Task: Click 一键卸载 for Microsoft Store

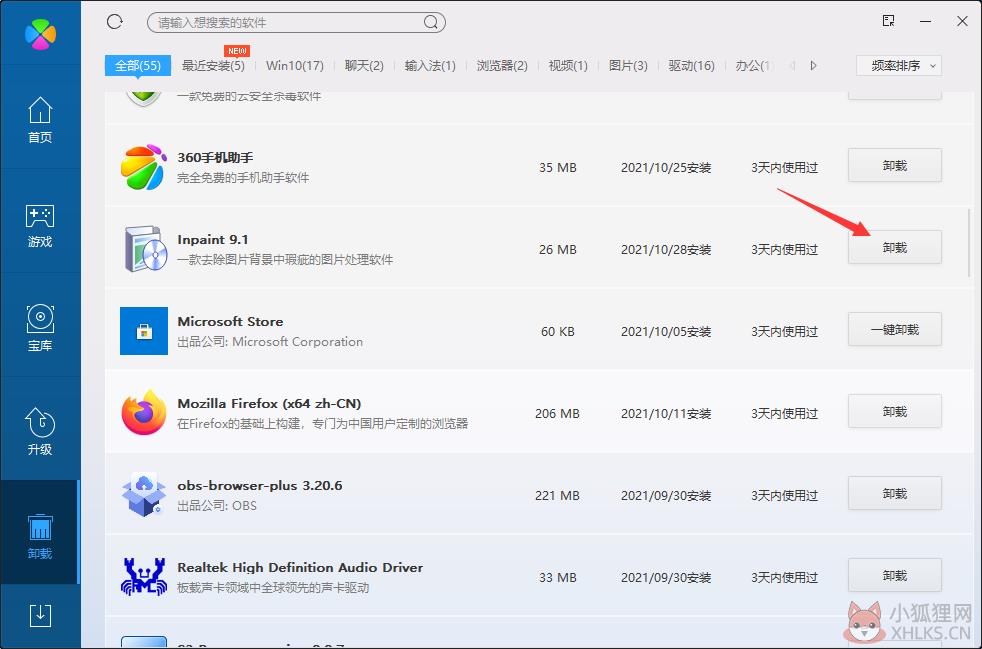Action: [895, 330]
